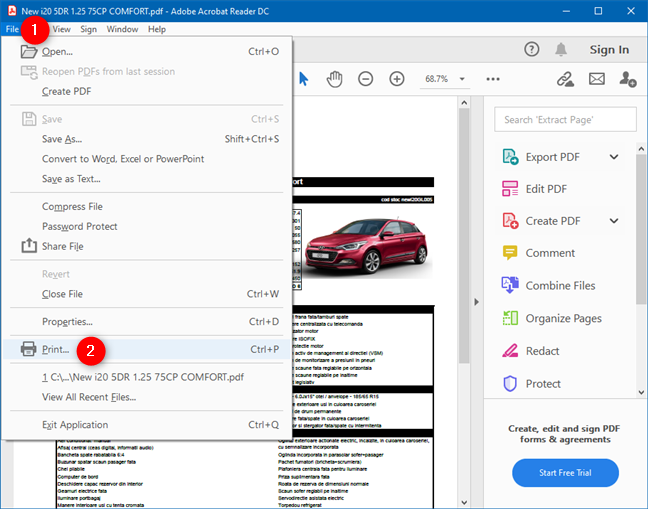Open the notifications bell
This screenshot has width=648, height=509.
[x=561, y=49]
